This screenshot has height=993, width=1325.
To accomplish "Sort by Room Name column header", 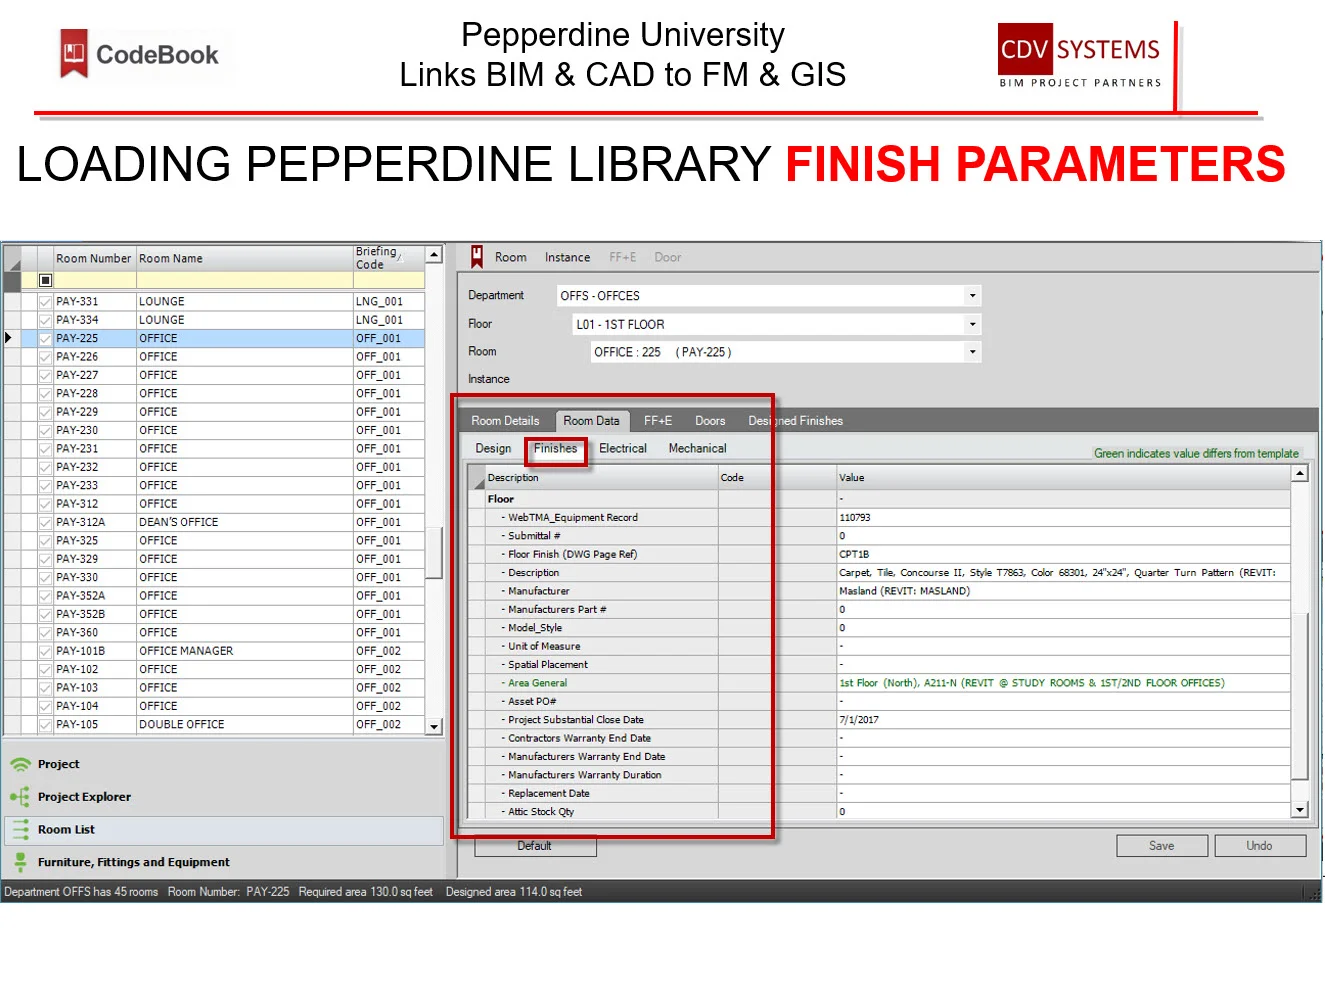I will [244, 259].
